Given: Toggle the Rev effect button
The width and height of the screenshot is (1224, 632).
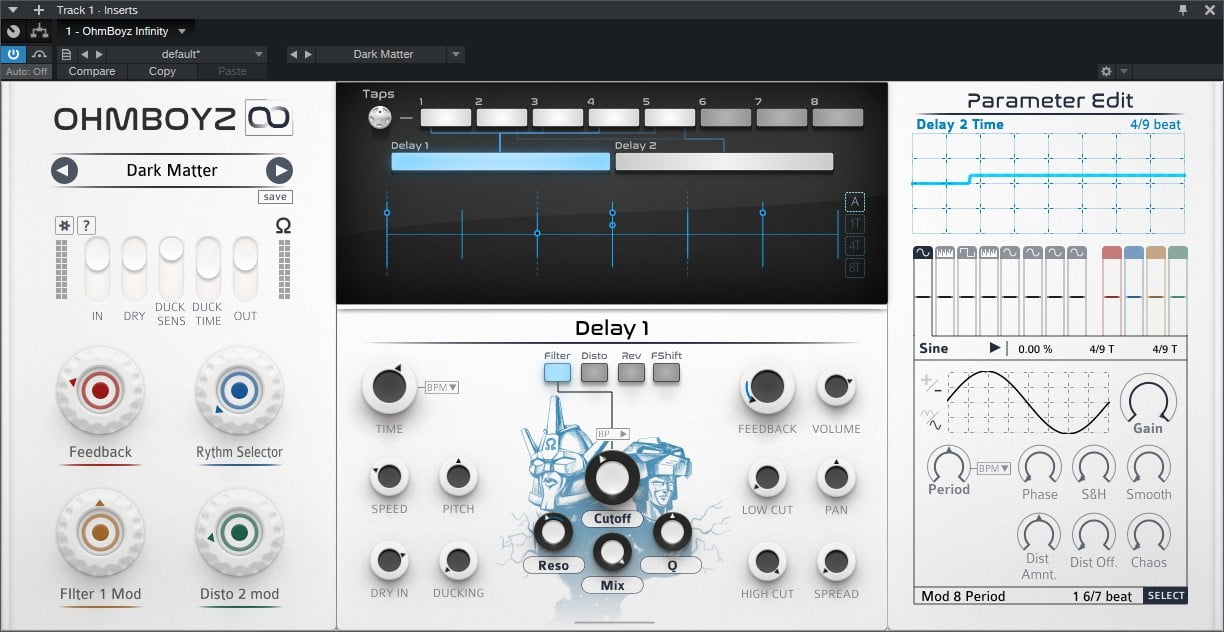Looking at the screenshot, I should (x=631, y=373).
